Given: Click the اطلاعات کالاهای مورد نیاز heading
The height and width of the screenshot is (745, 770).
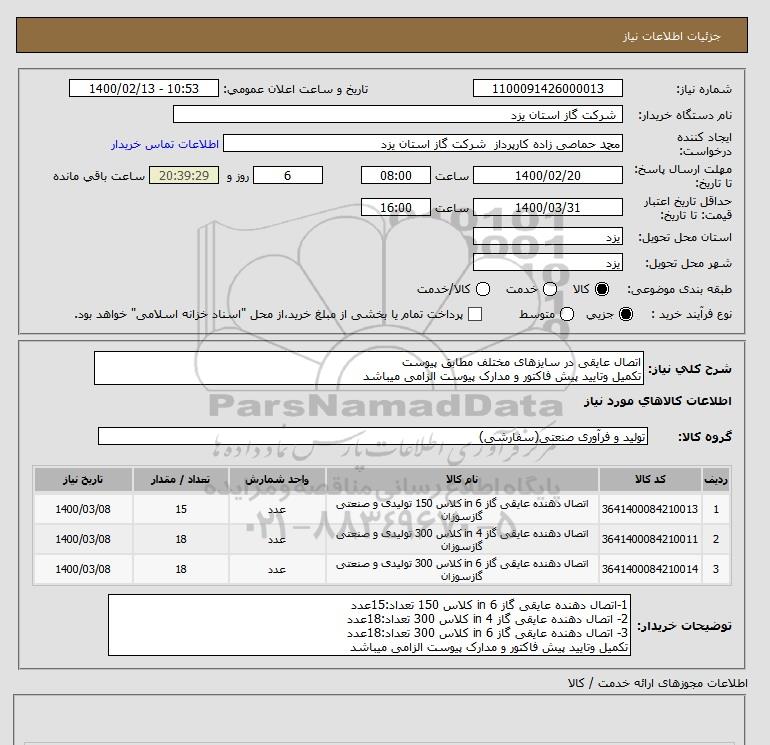Looking at the screenshot, I should [x=658, y=401].
